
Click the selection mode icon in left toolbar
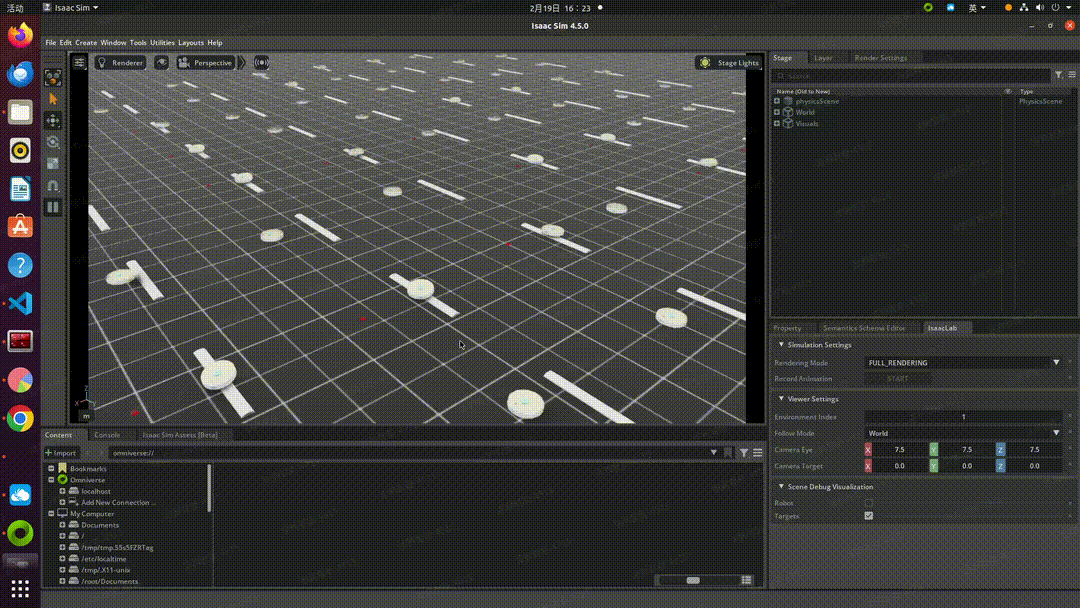pos(53,78)
